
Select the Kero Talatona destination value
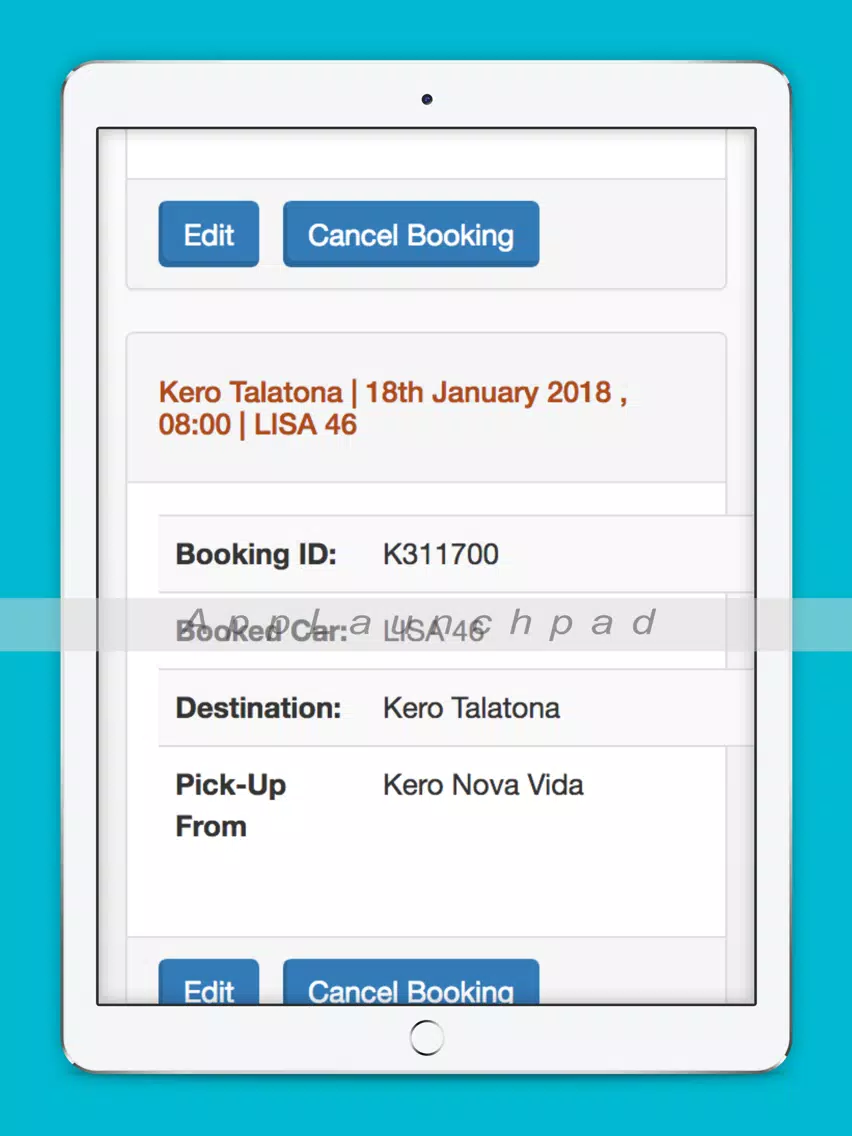point(471,708)
